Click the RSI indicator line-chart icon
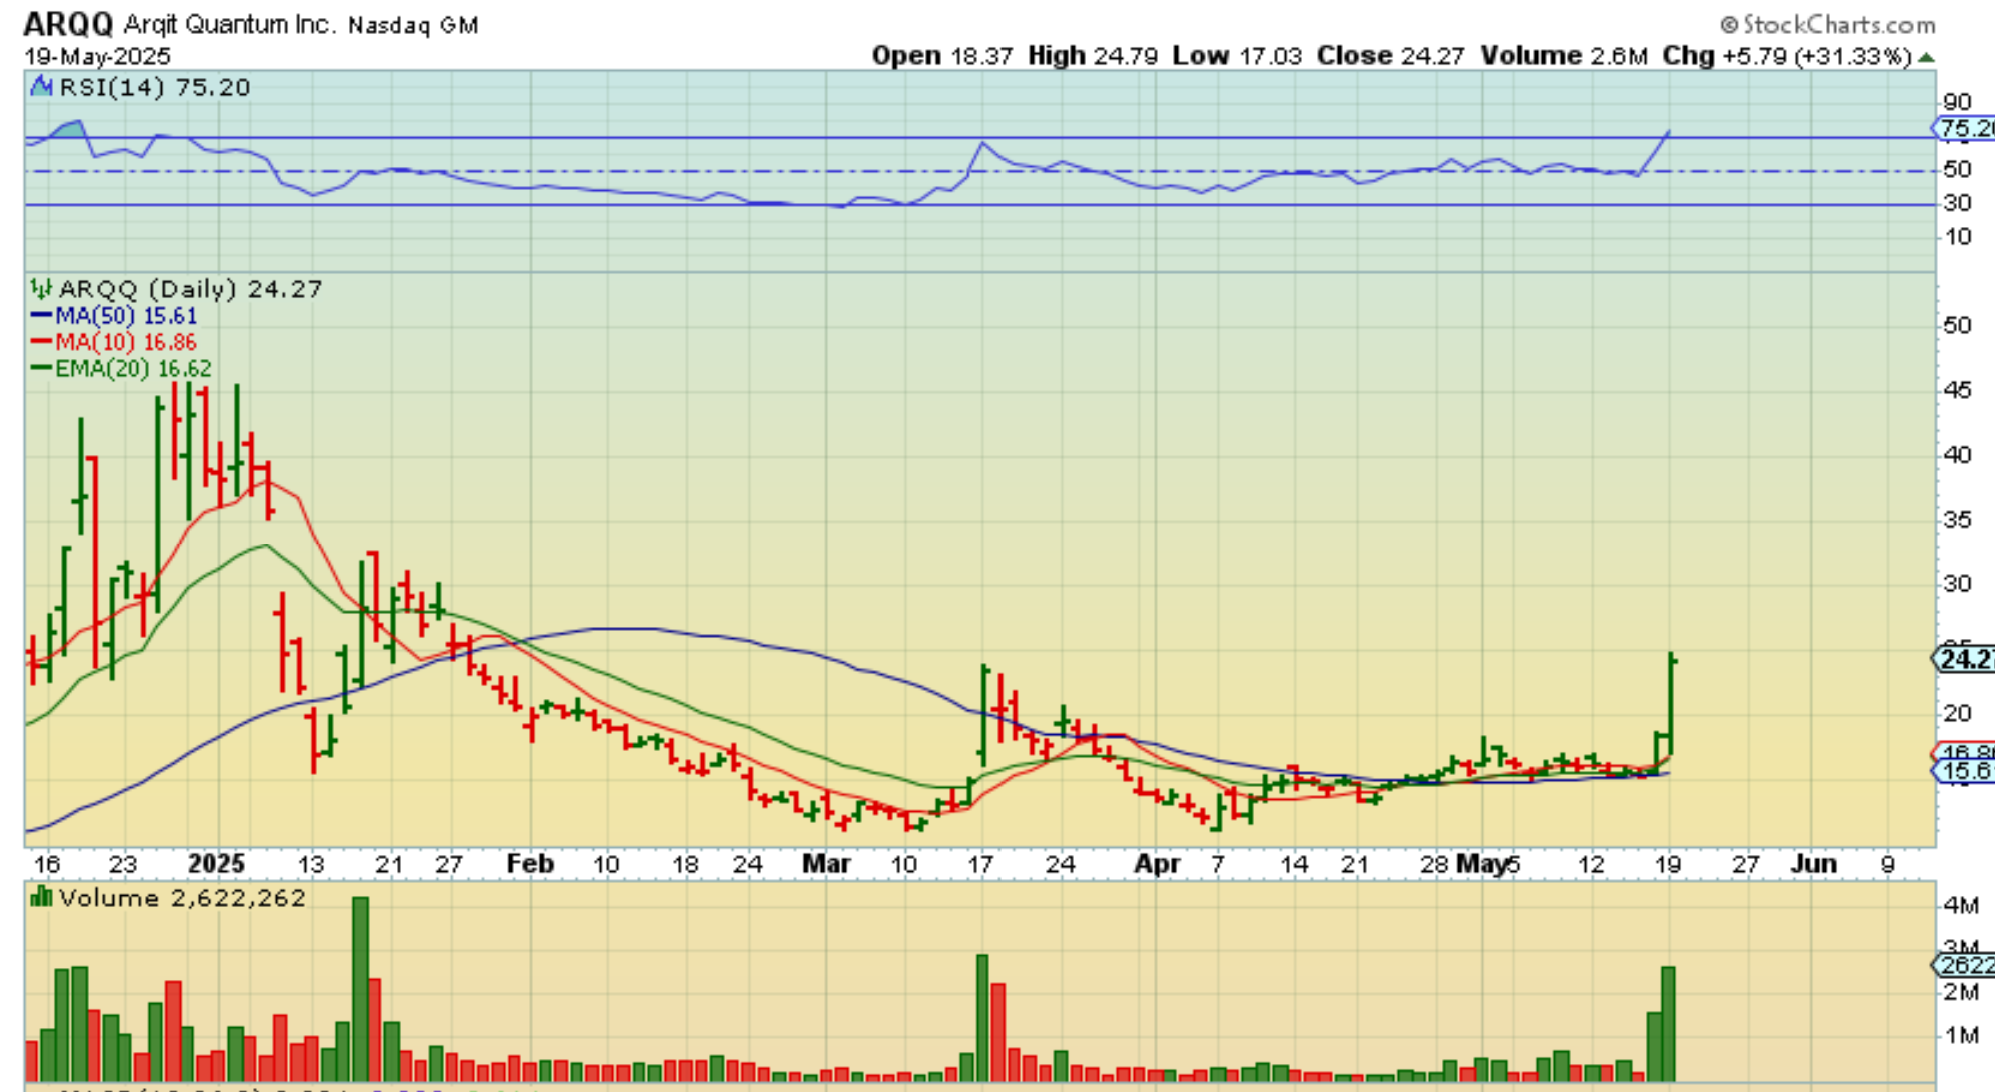Screen dimensions: 1995x1092 (x=41, y=87)
